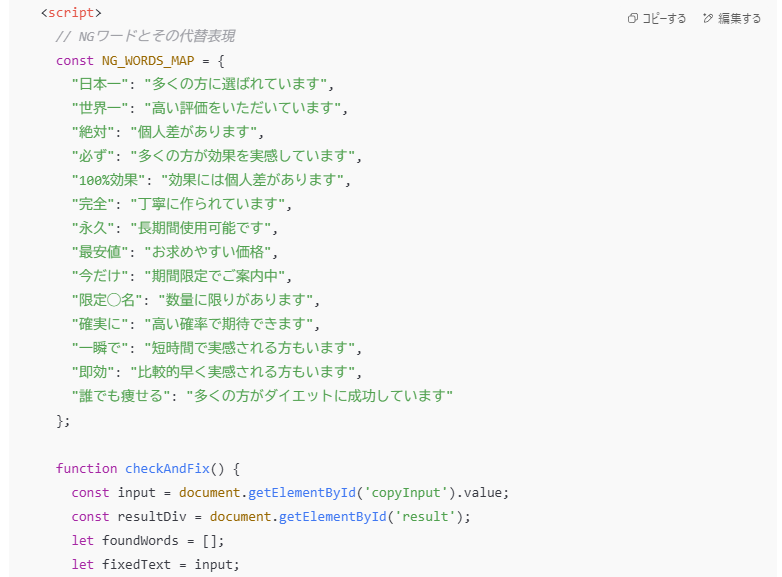
Task: Click the foundWords variable name
Action: point(140,540)
